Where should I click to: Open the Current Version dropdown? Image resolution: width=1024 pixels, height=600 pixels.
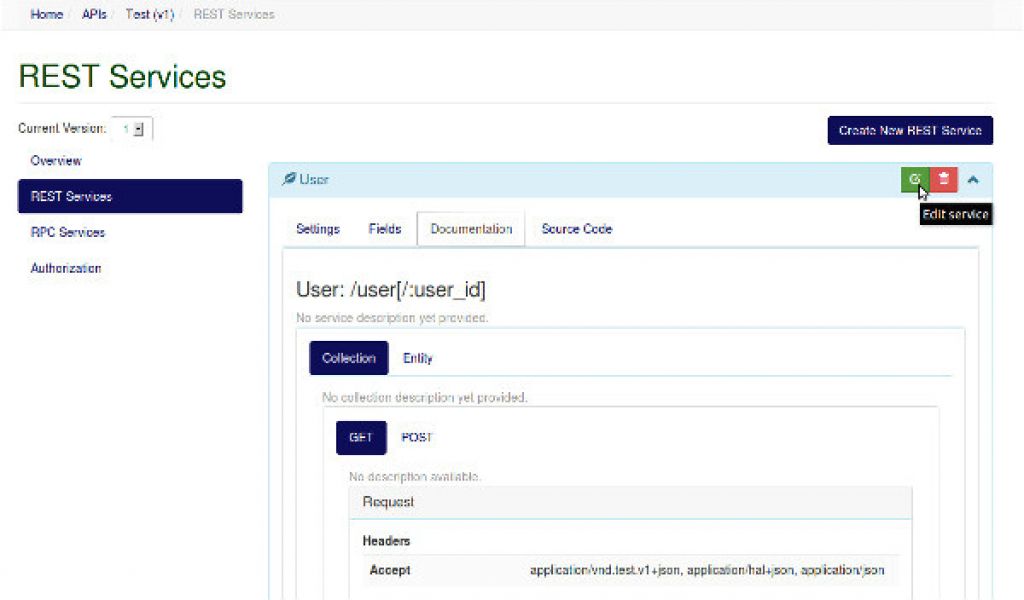131,128
